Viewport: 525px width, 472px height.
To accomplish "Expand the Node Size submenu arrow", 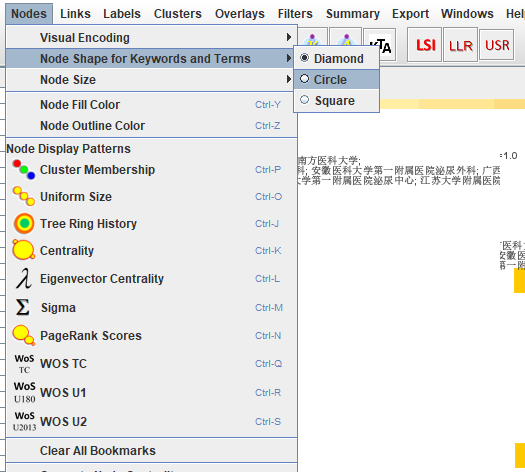I will (x=289, y=79).
